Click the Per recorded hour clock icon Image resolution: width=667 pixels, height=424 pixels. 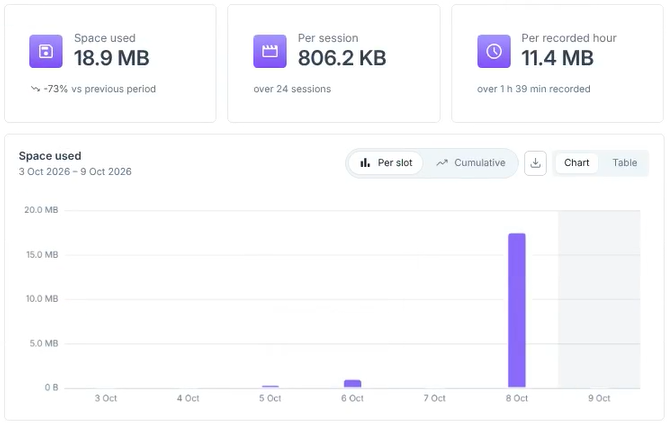[x=494, y=51]
